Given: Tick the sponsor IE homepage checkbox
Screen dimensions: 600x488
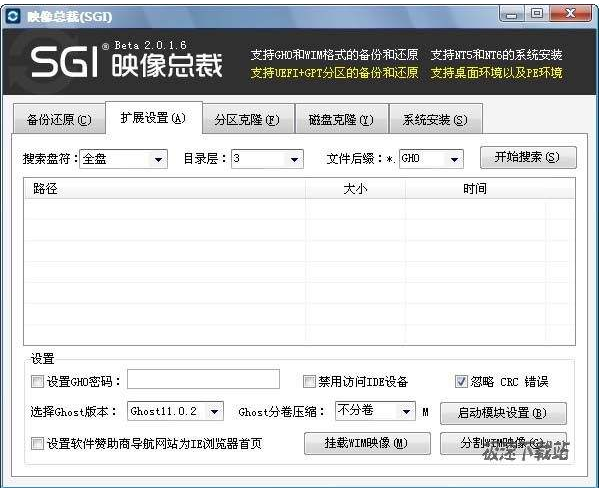Looking at the screenshot, I should 37,444.
